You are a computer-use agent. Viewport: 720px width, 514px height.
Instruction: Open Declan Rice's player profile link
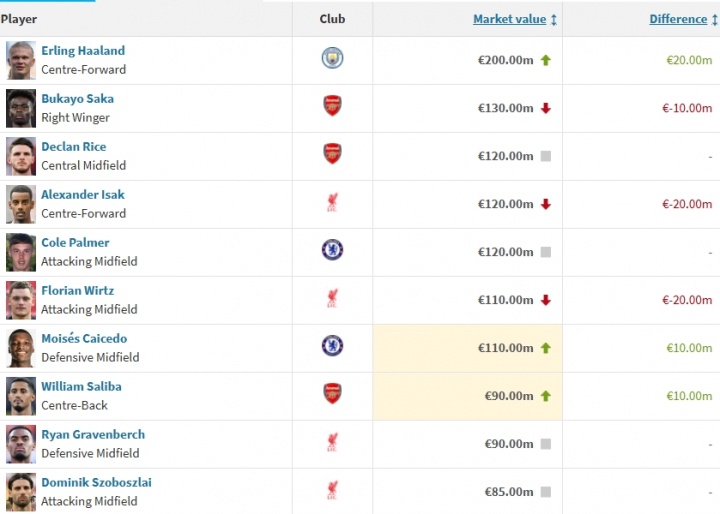tap(73, 147)
